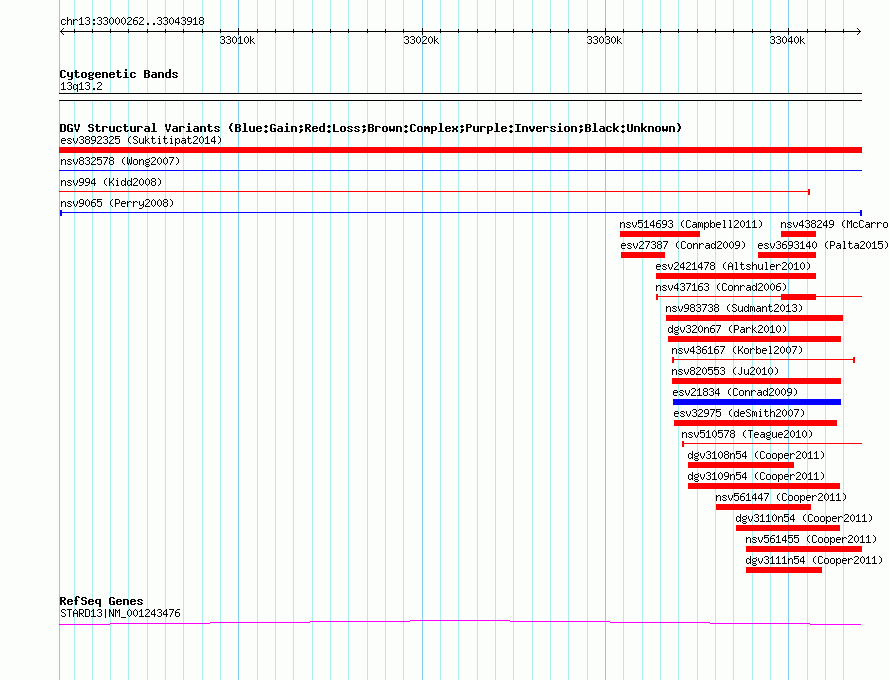Click the nsv820553 Ju2010 red bar
This screenshot has width=890, height=680.
(x=756, y=381)
